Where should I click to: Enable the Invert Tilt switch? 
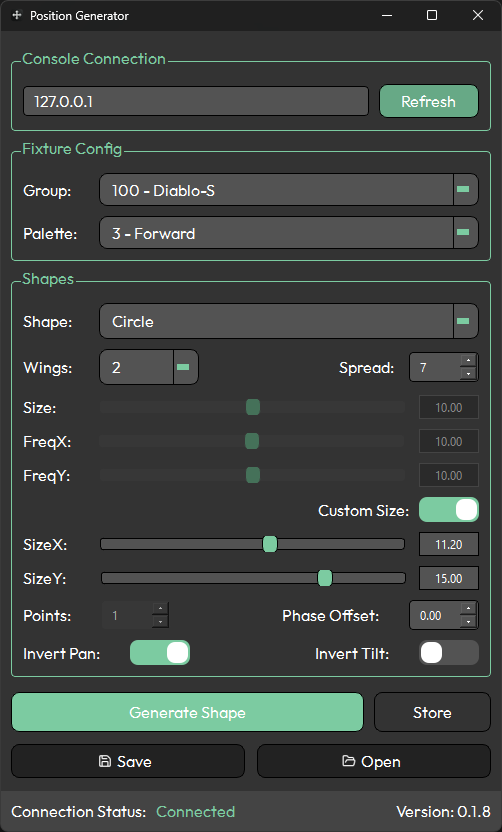[x=449, y=653]
